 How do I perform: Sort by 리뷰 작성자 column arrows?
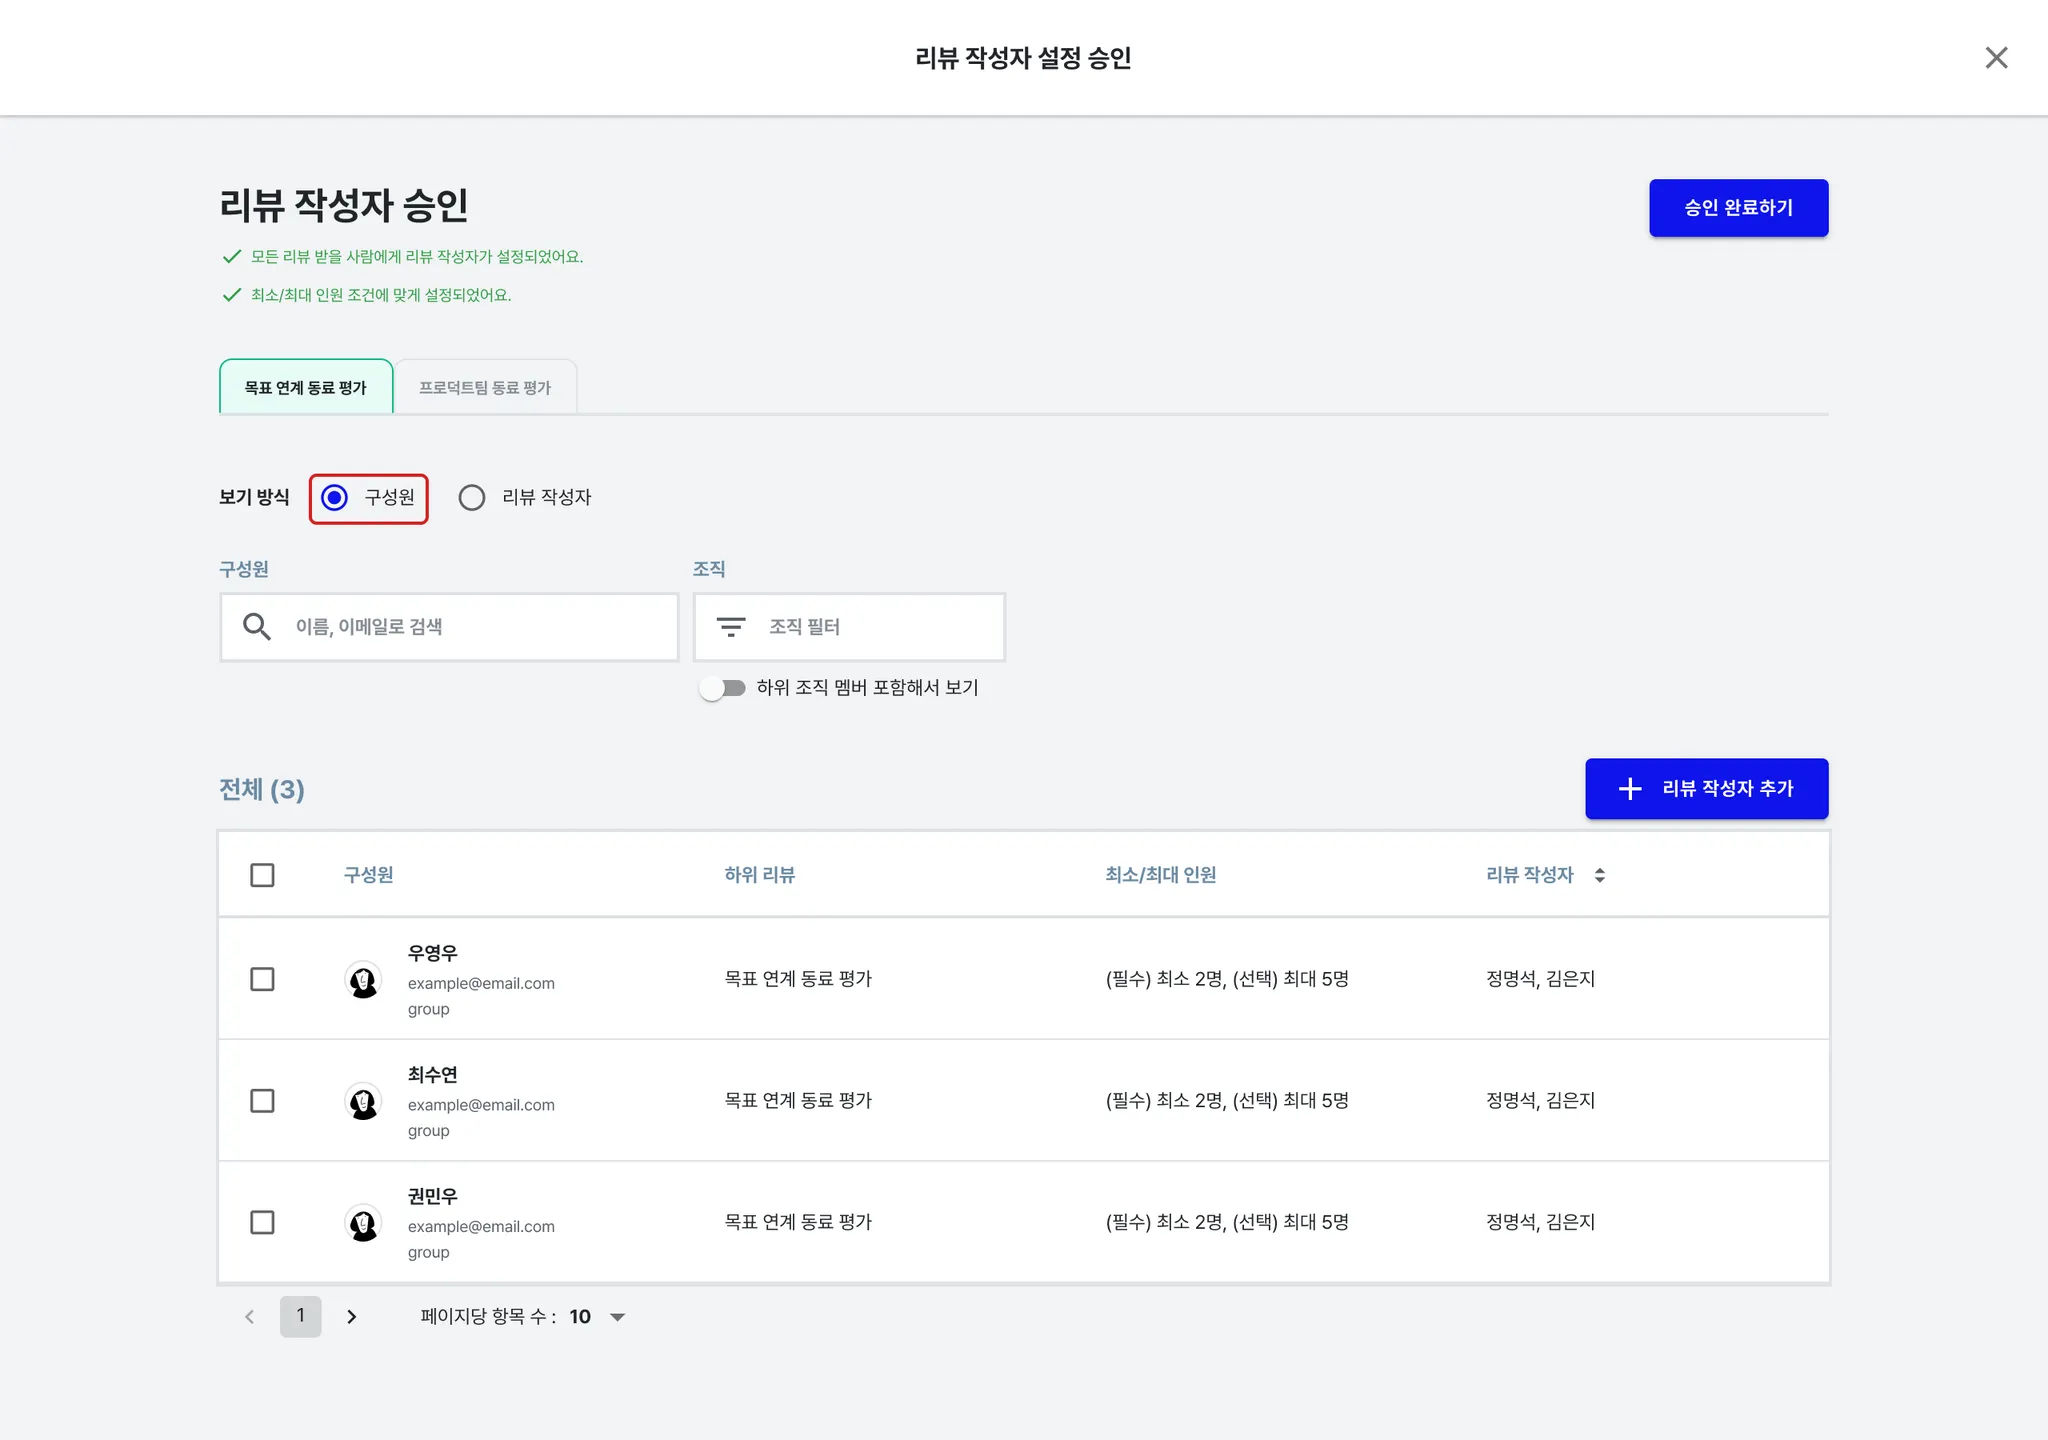click(x=1599, y=875)
